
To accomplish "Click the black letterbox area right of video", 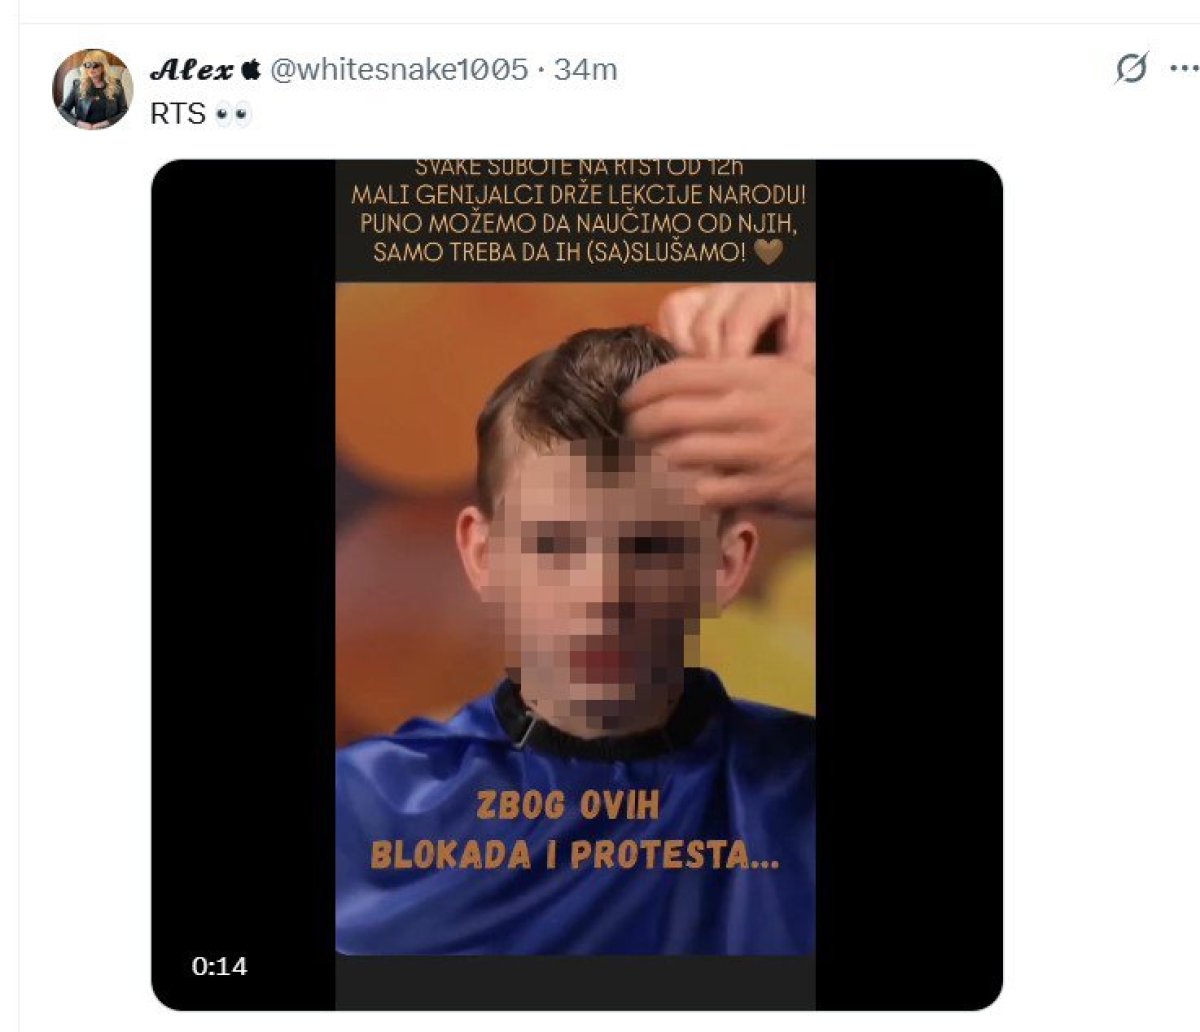I will (x=908, y=585).
